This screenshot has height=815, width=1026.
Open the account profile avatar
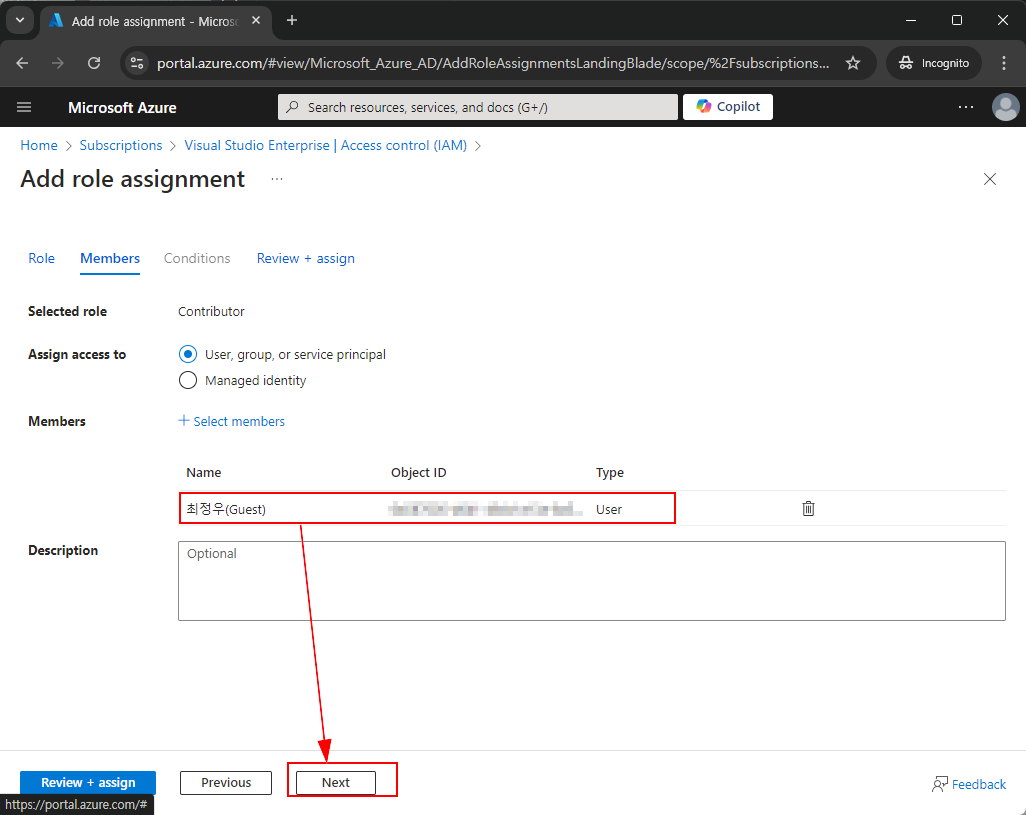pos(1005,107)
